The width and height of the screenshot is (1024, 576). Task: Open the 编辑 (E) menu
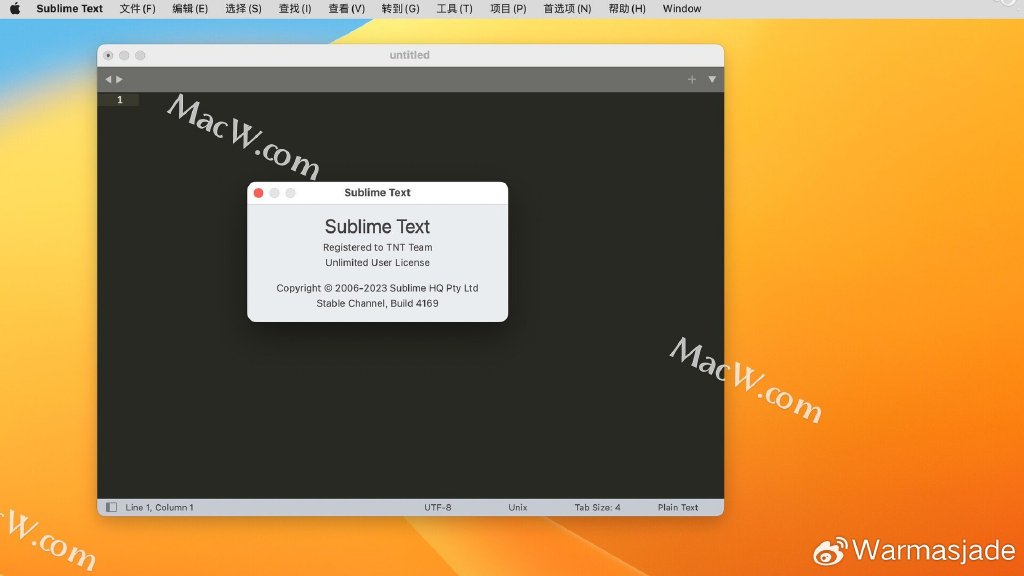(190, 8)
